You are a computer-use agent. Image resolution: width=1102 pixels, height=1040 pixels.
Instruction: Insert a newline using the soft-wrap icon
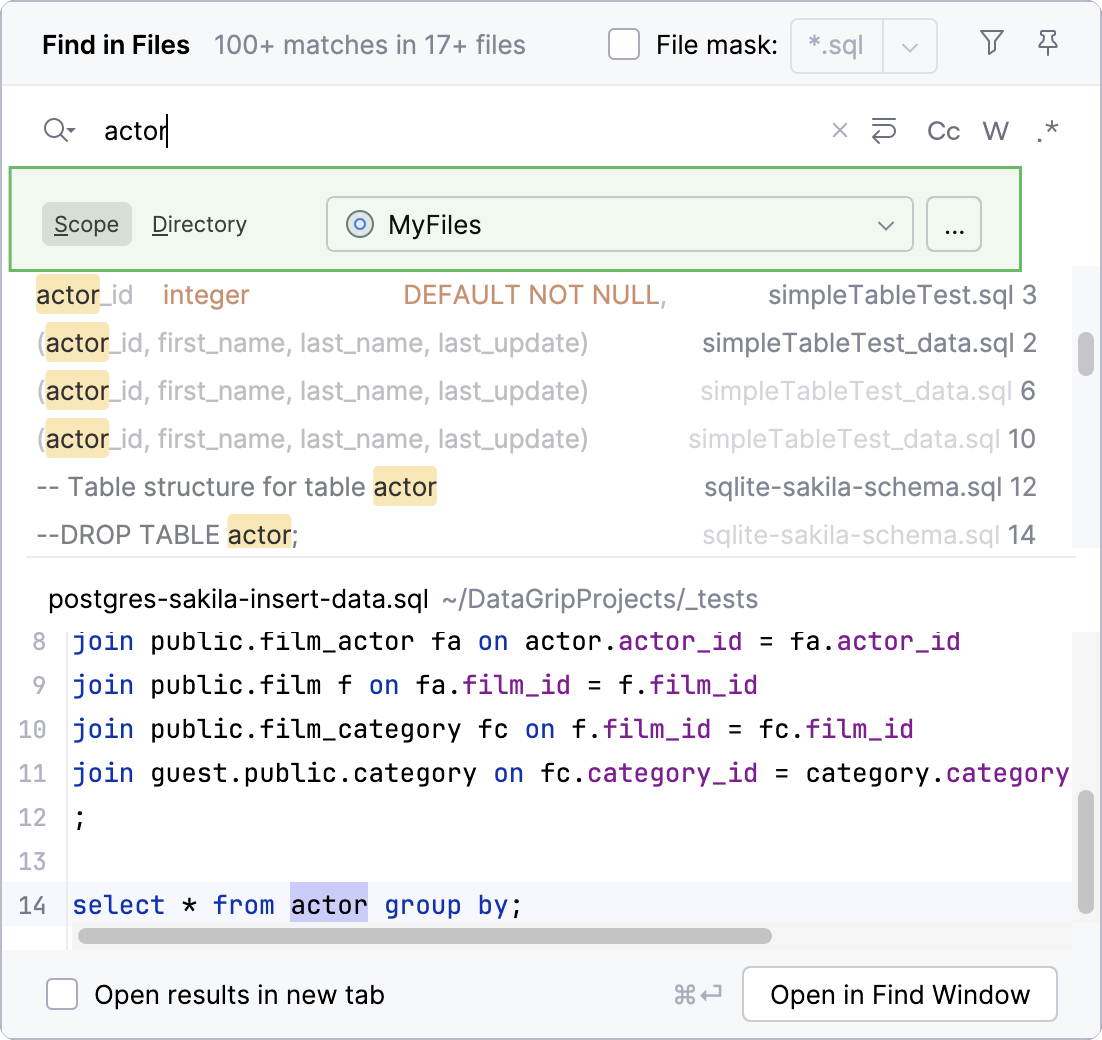883,130
